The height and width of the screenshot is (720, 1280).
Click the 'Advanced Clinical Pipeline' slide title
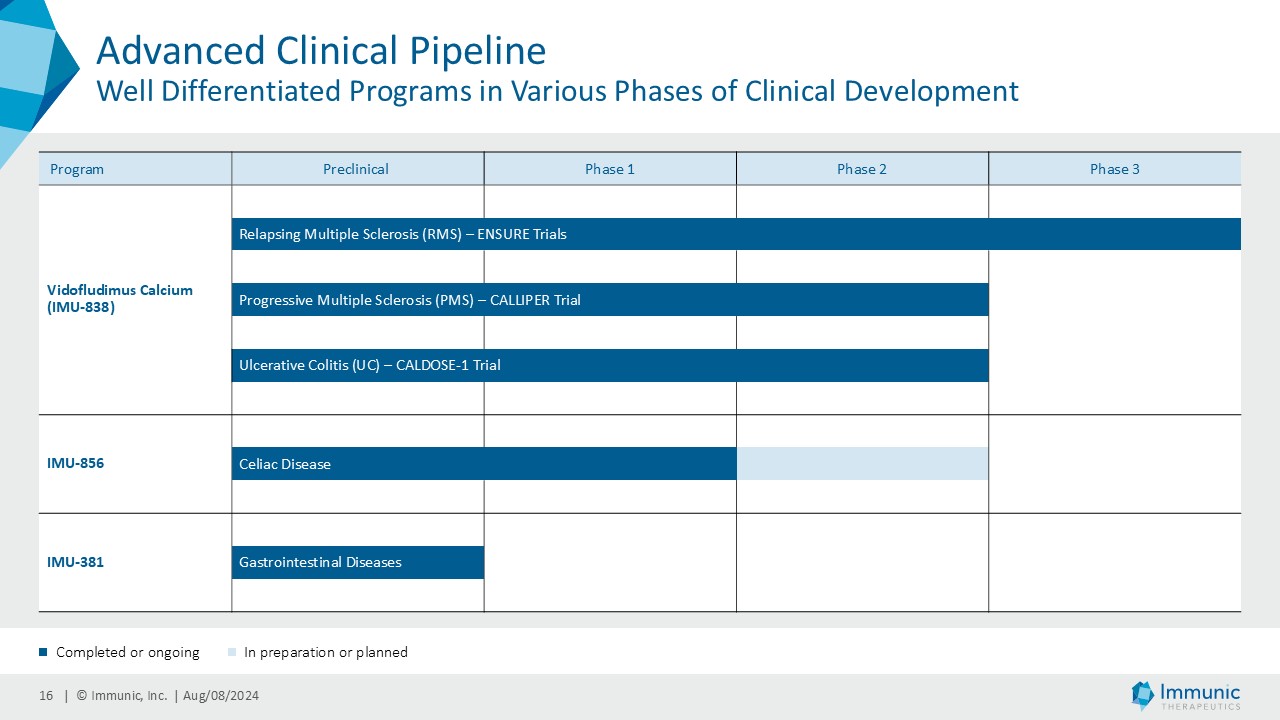pos(321,50)
